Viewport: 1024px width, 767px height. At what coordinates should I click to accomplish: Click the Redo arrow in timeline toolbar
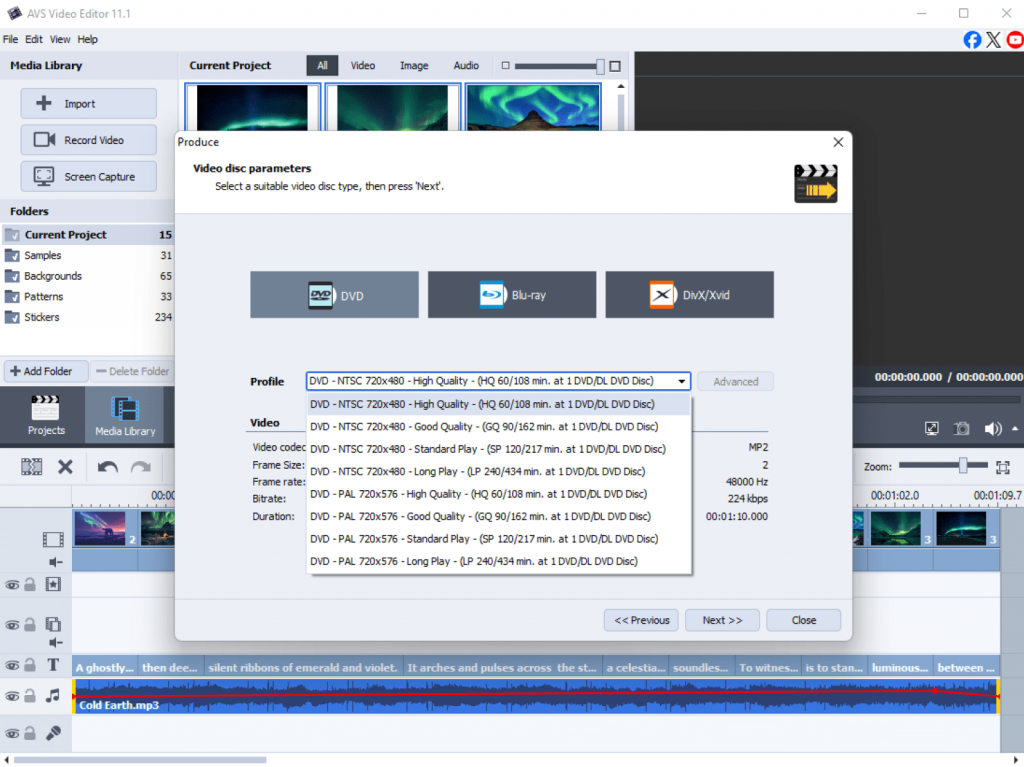click(x=140, y=466)
